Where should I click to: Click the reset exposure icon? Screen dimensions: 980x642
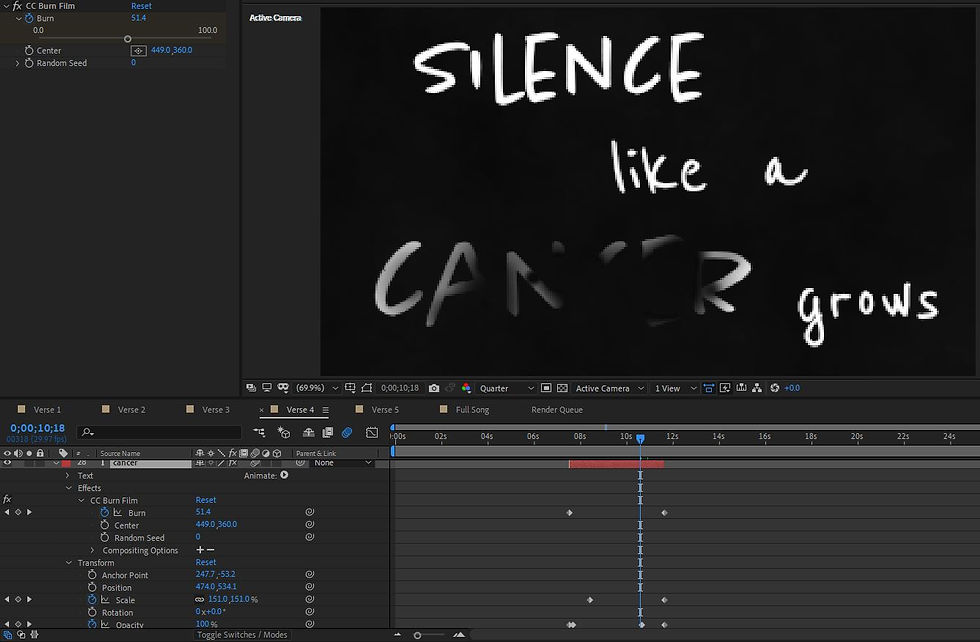tap(775, 388)
